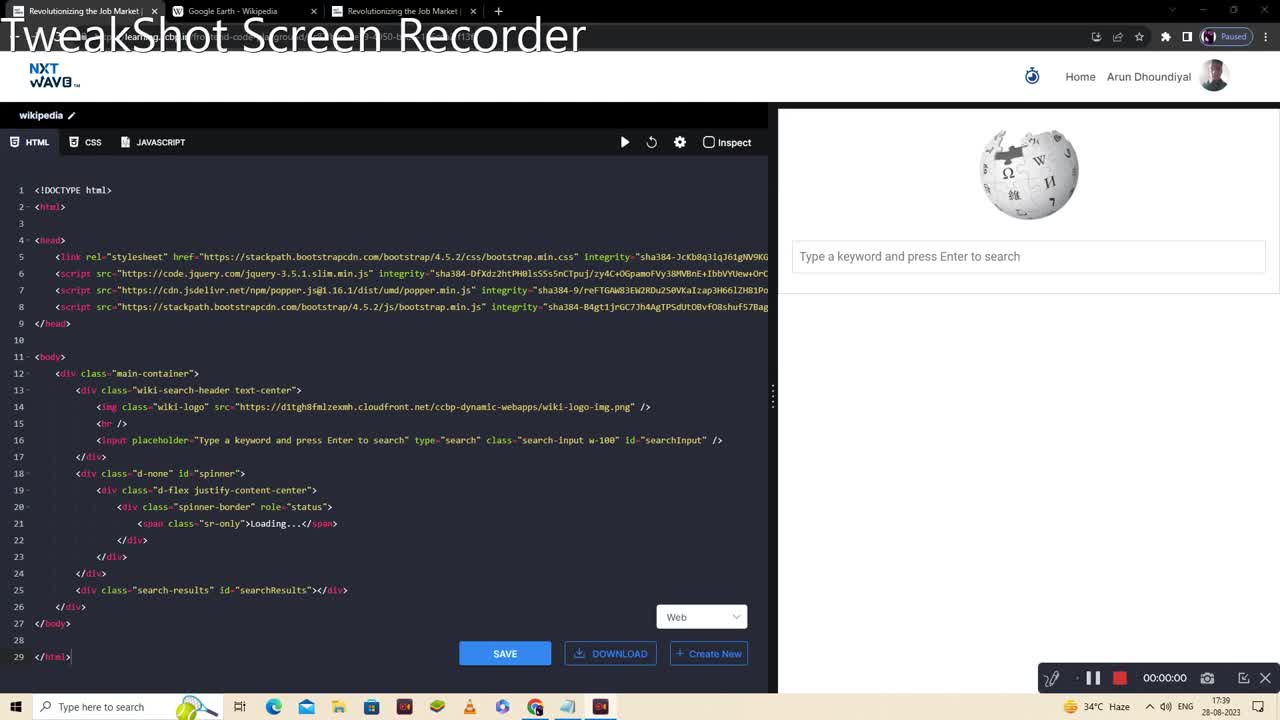
Task: Close the Google Earth - Wikipedia tab
Action: [x=314, y=11]
